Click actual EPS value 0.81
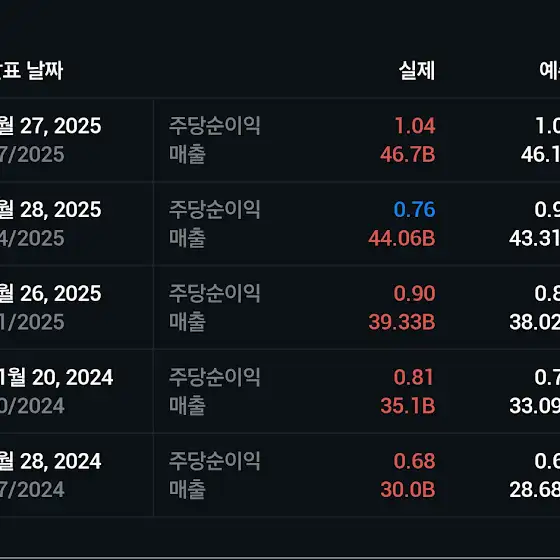The width and height of the screenshot is (560, 560). tap(414, 377)
